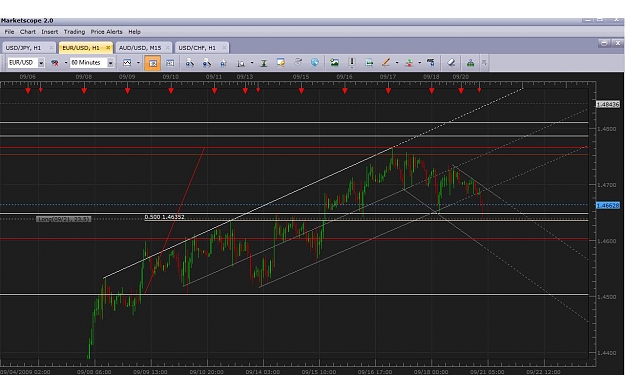Click the green hierarchy tree icon
The image size is (625, 375).
pyautogui.click(x=470, y=63)
